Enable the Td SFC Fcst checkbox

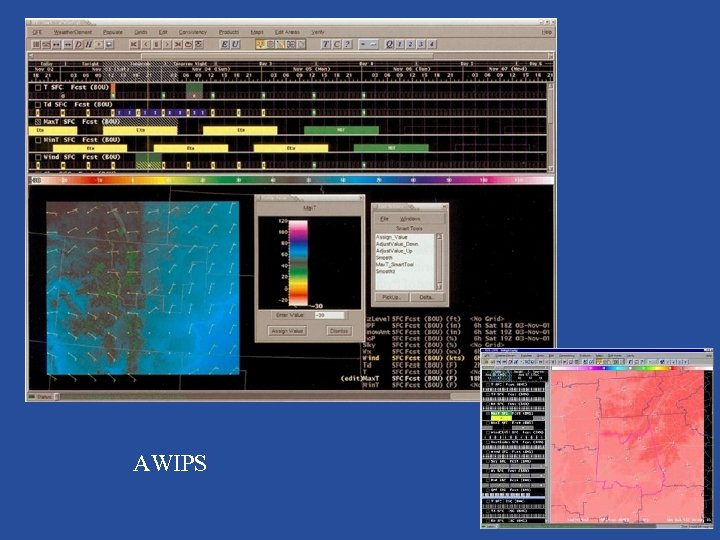[38, 105]
